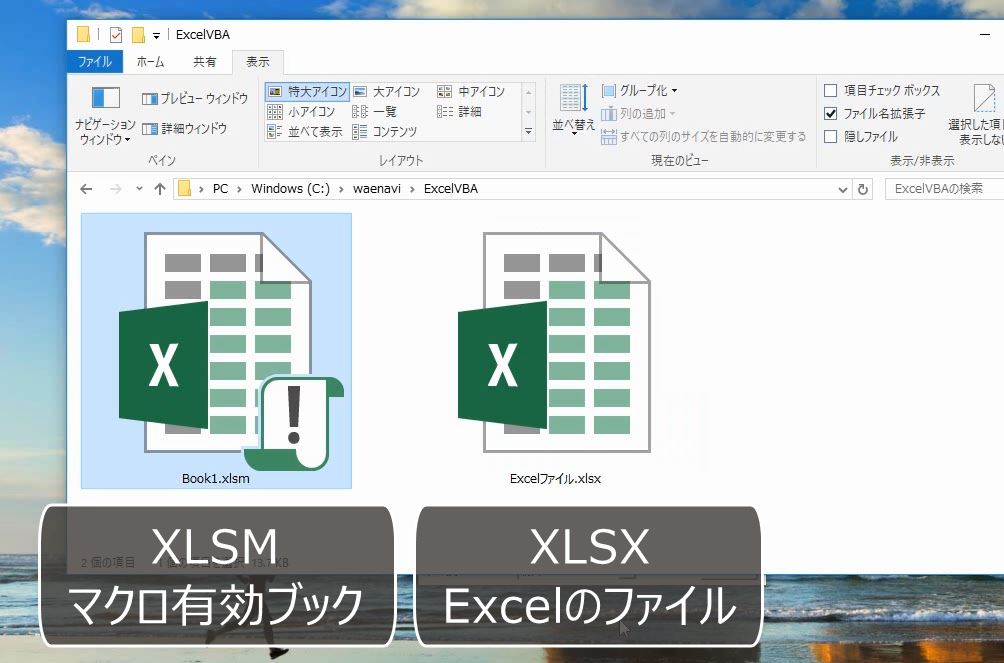Go up one folder level

coord(160,189)
